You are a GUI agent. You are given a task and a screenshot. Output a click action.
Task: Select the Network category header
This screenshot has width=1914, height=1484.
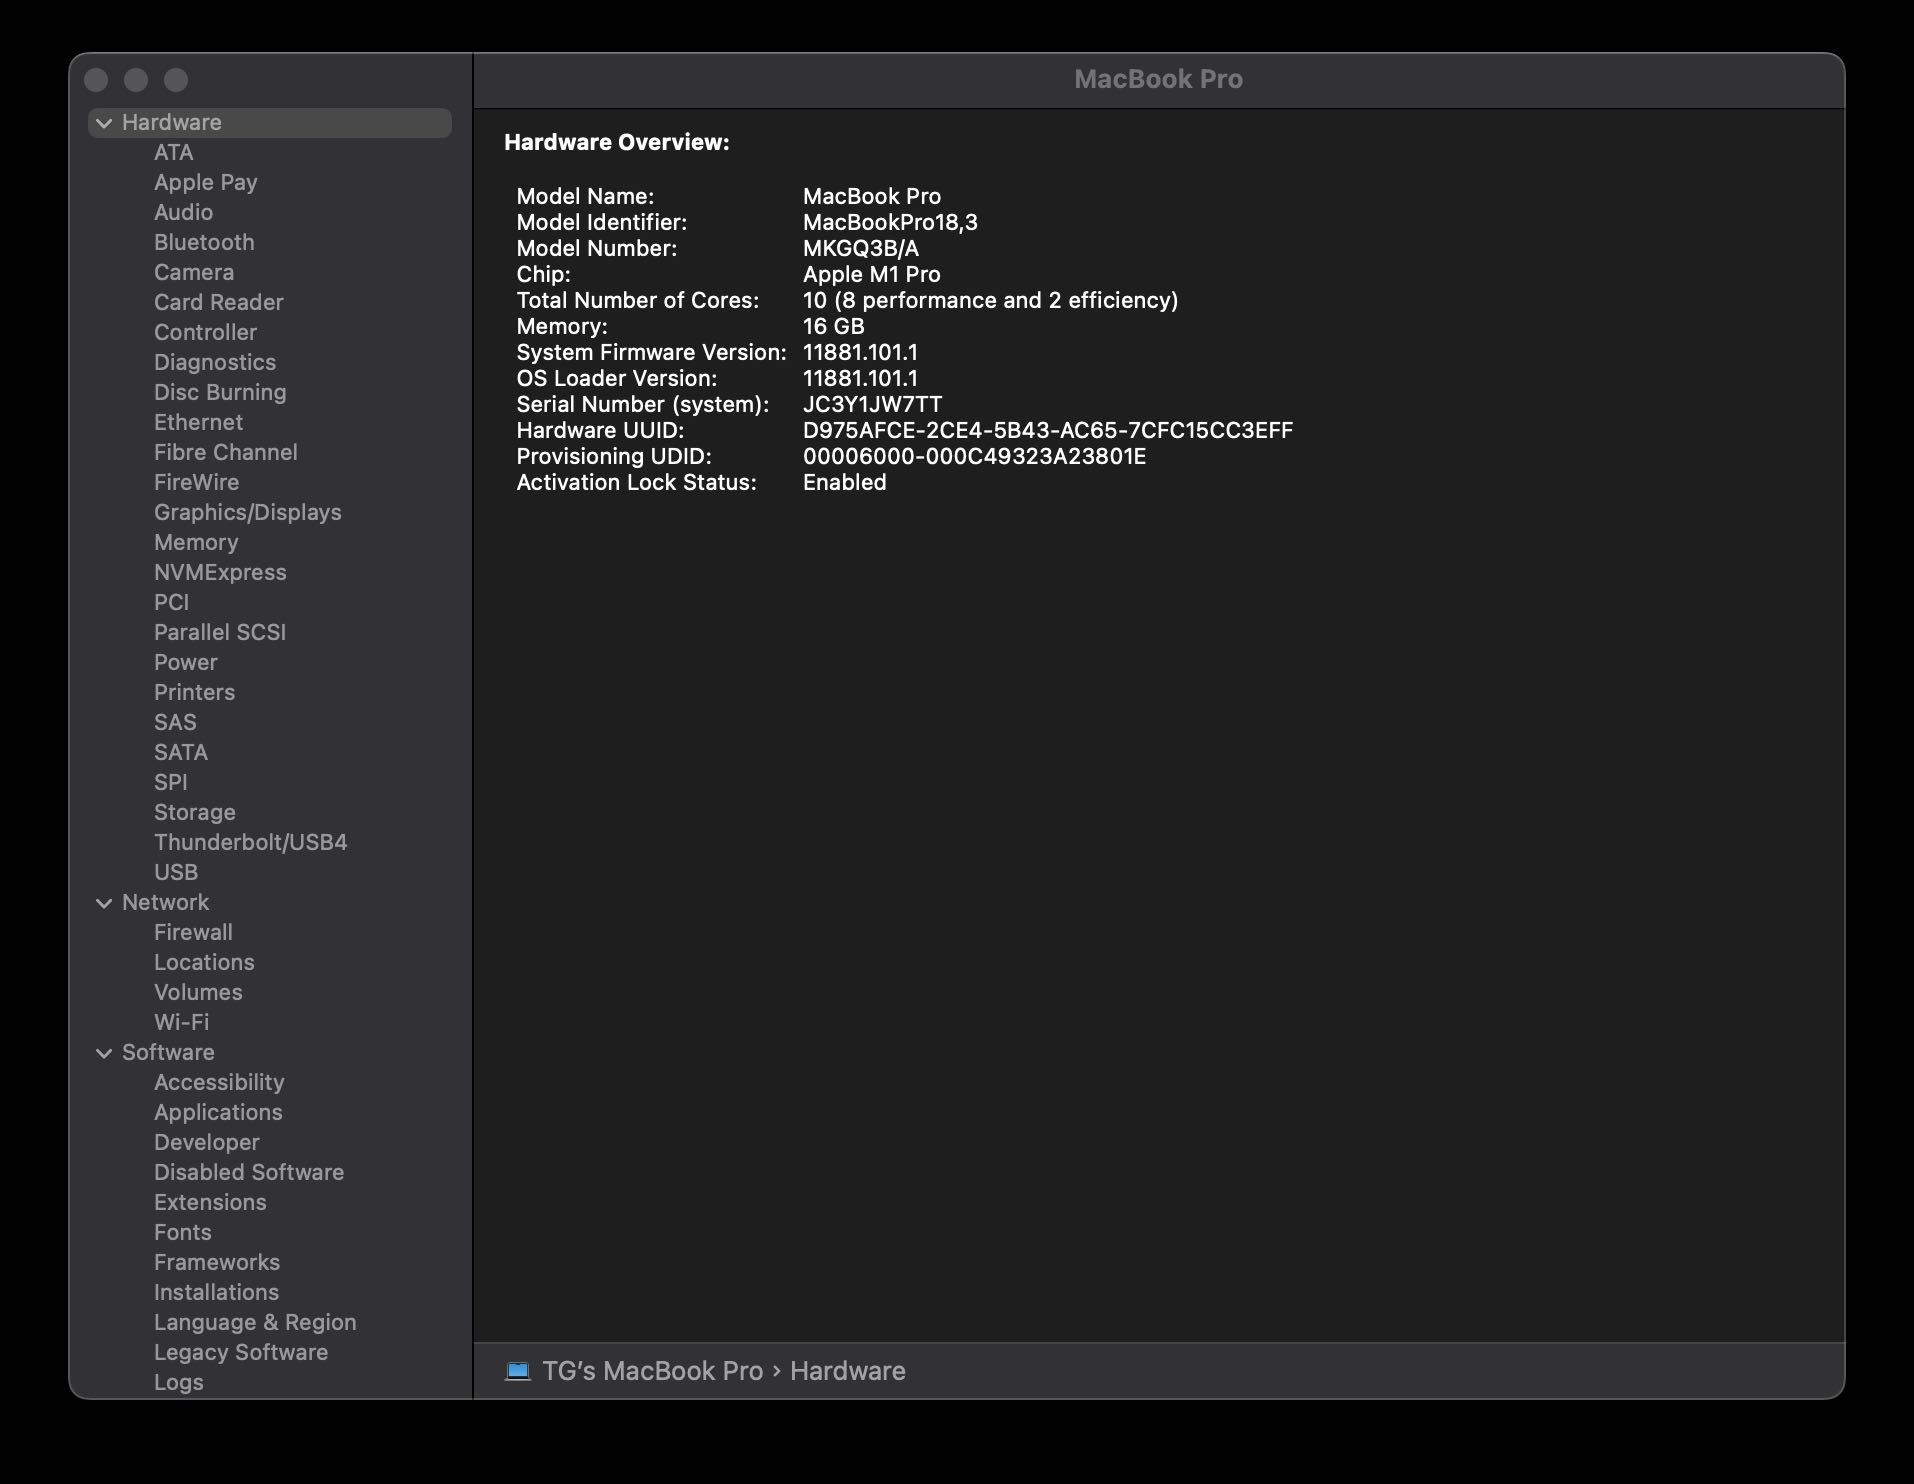[166, 903]
